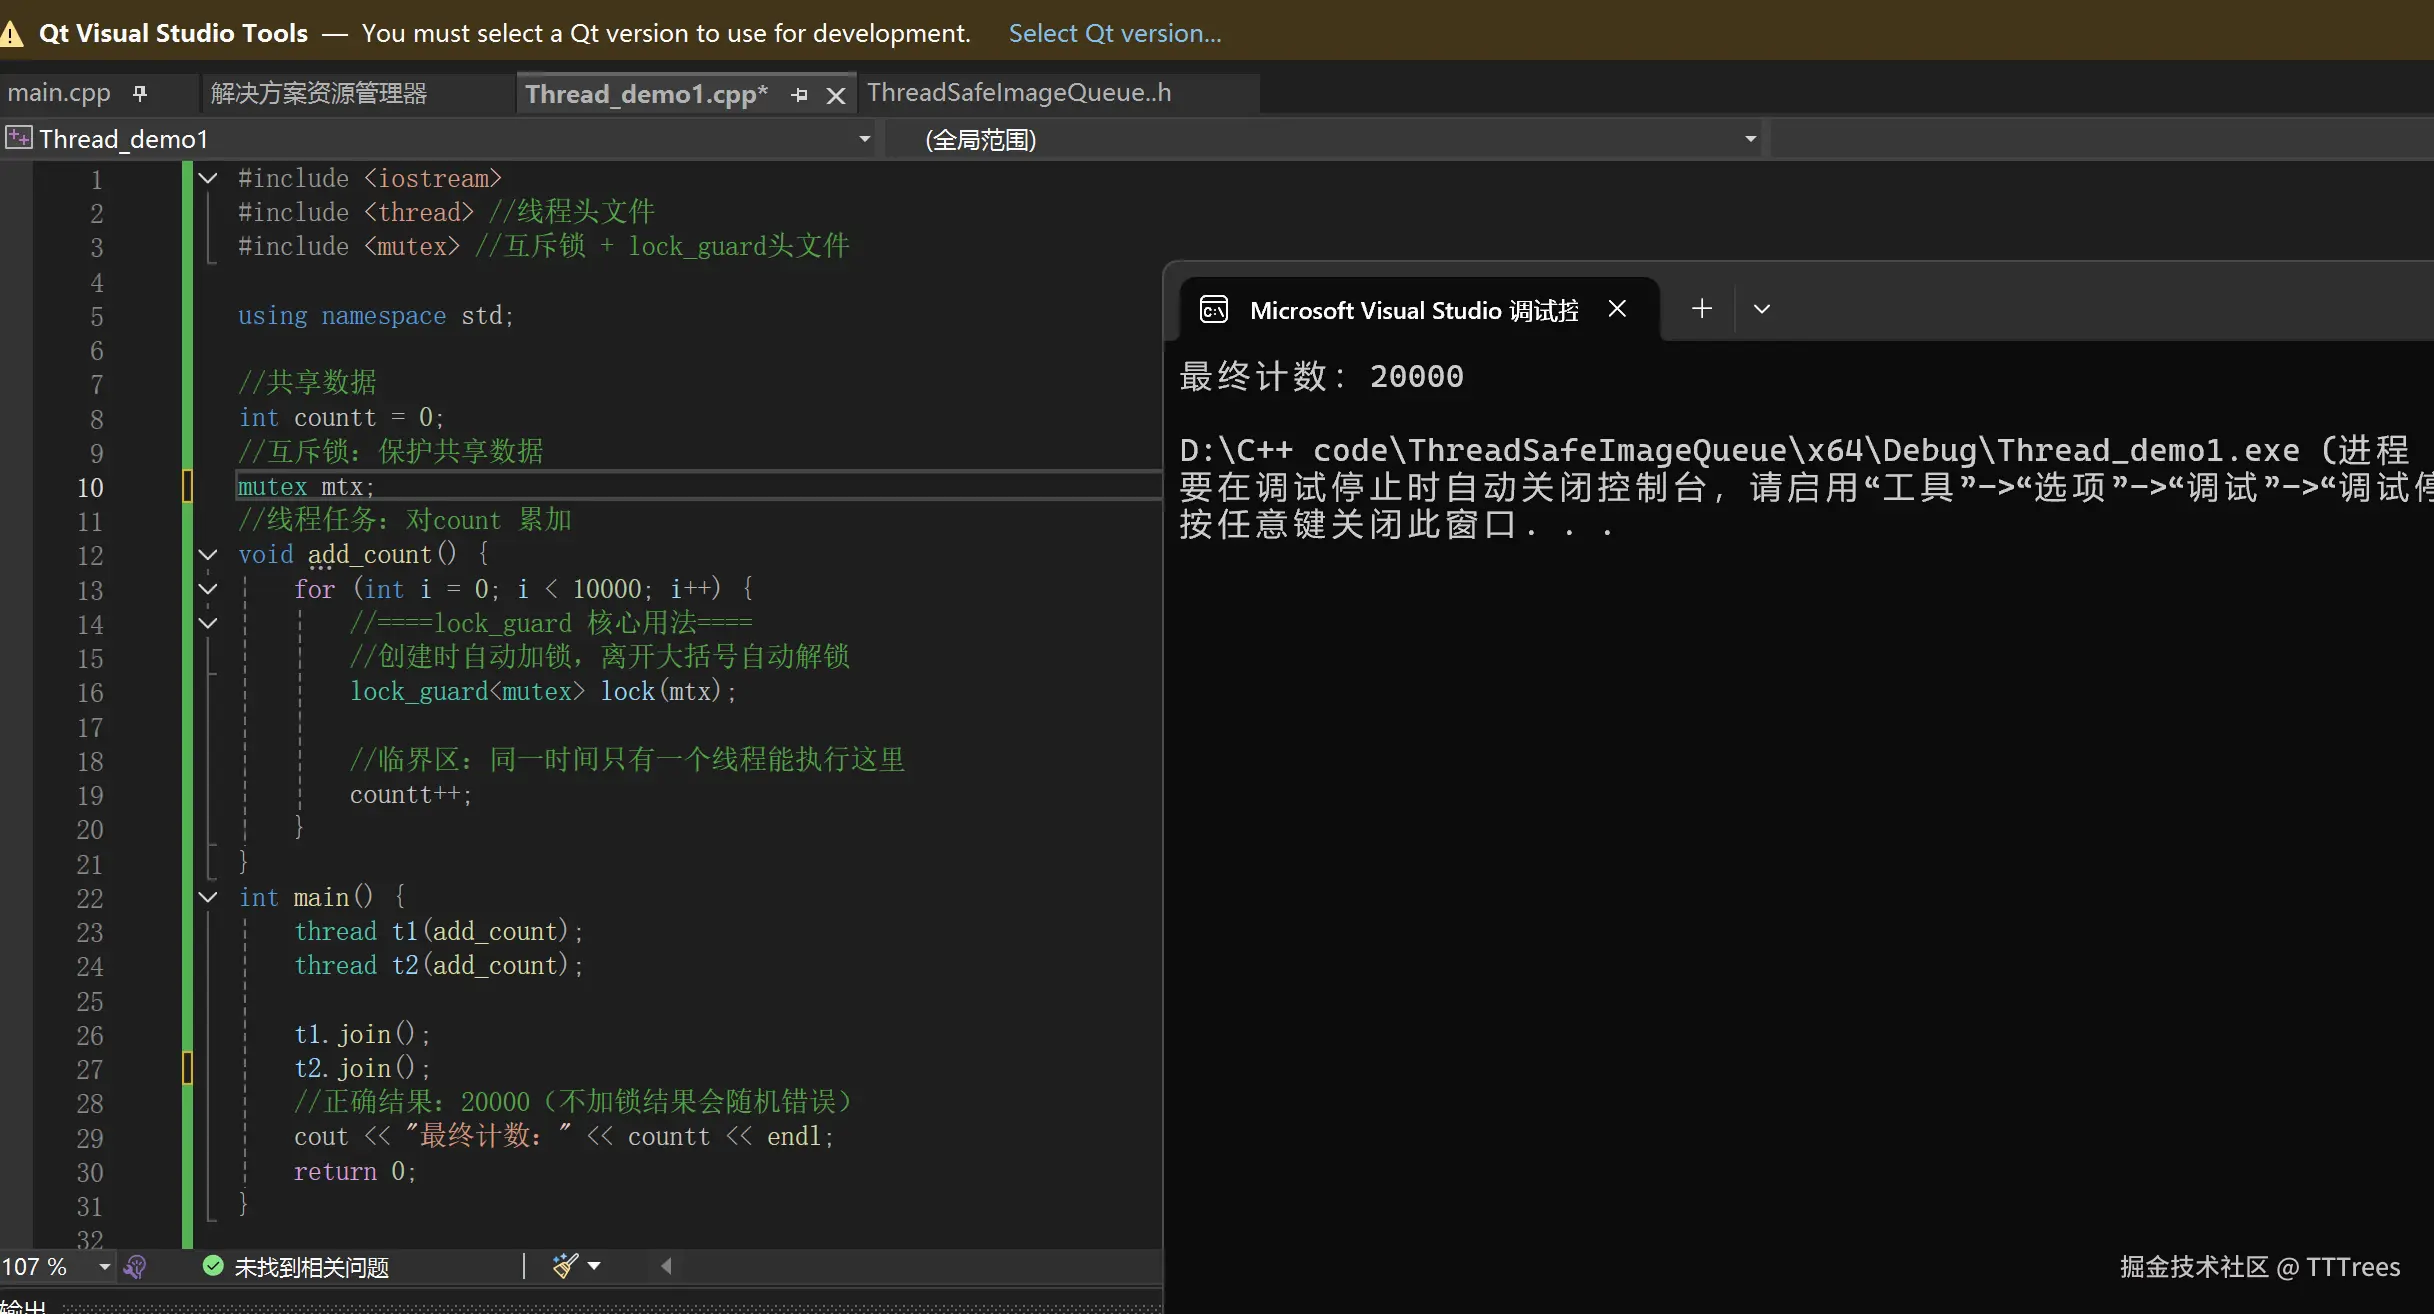The image size is (2434, 1314).
Task: Click the Thread_demo1 project icon in the navigation bar
Action: pos(19,138)
